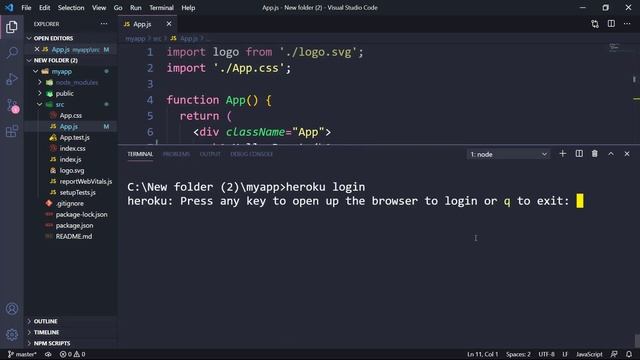The height and width of the screenshot is (360, 640).
Task: Open the File menu
Action: click(x=26, y=8)
